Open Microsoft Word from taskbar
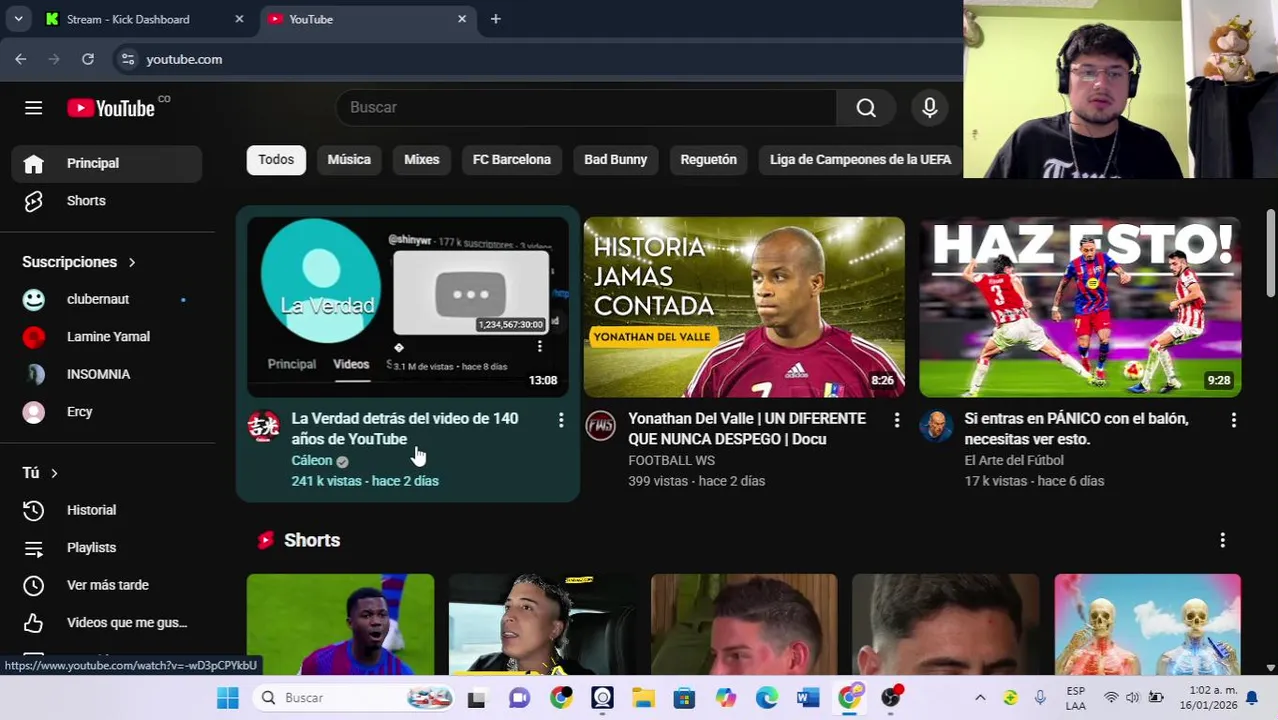This screenshot has height=720, width=1278. 808,698
